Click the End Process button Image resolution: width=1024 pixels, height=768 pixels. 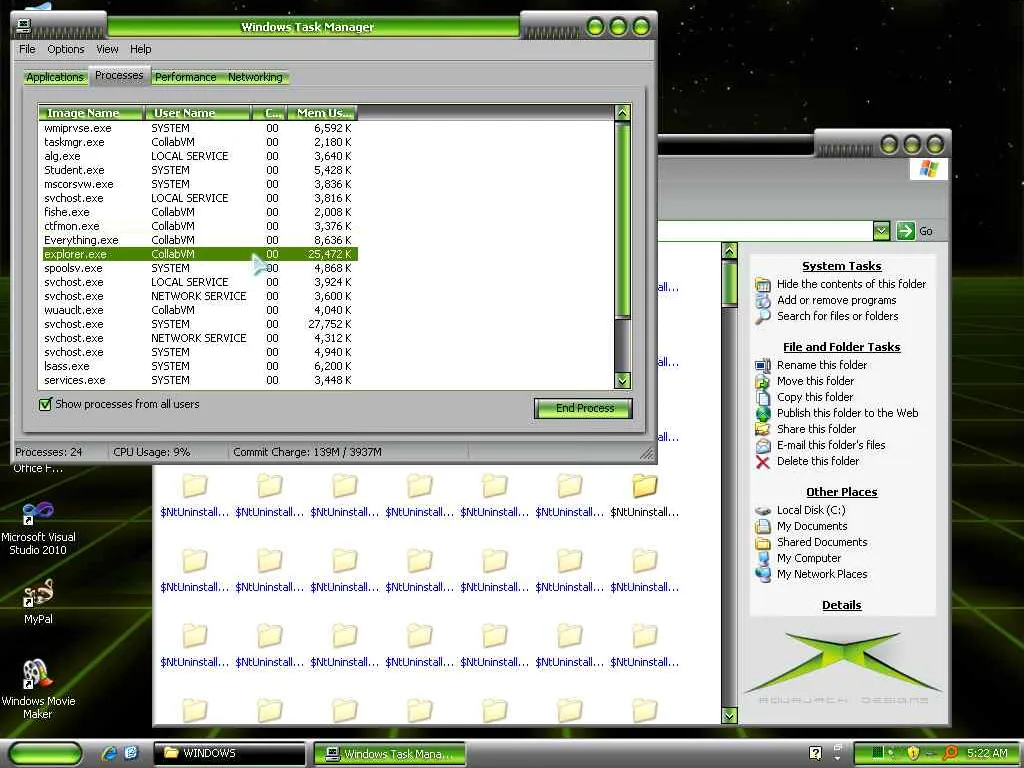[x=584, y=408]
